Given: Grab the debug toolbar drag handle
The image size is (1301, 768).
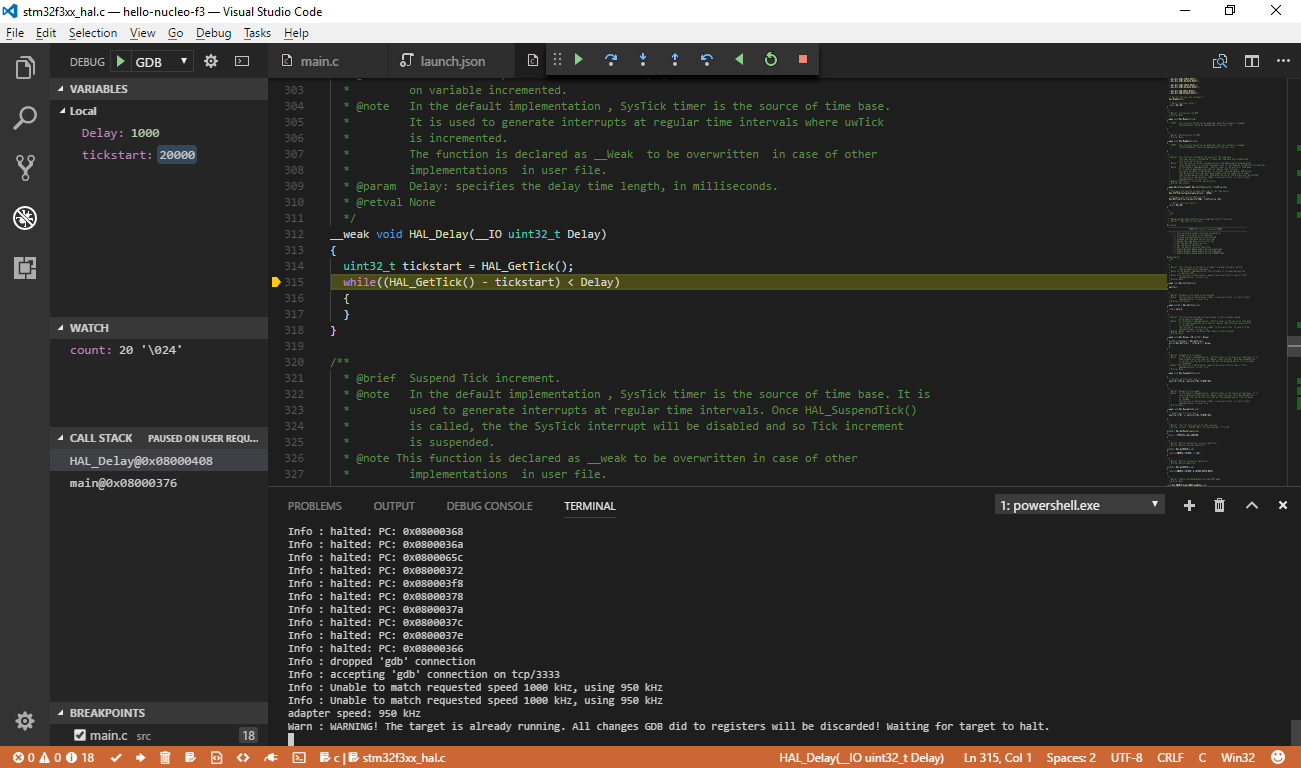Looking at the screenshot, I should (x=557, y=60).
